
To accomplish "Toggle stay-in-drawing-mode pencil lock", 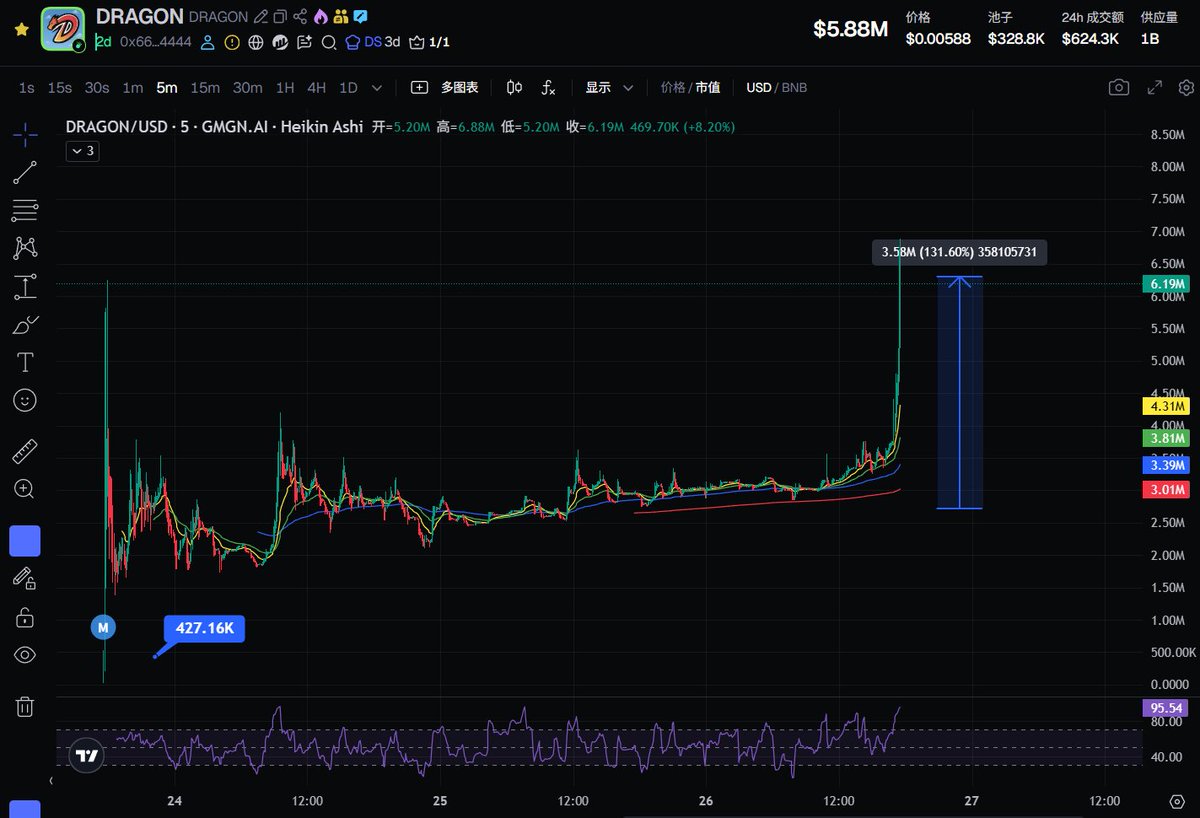I will tap(25, 579).
